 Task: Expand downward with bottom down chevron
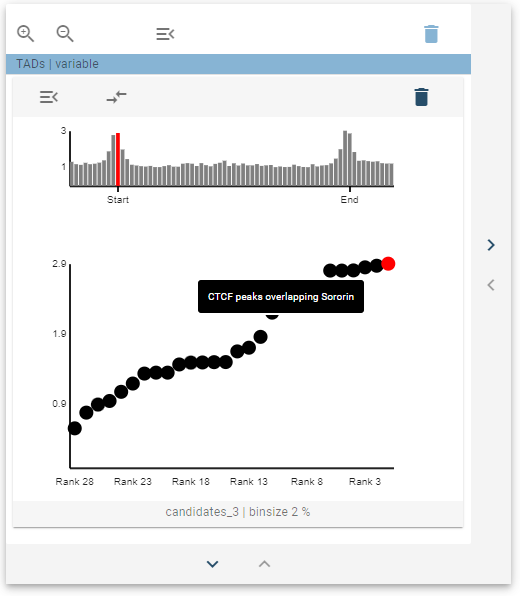tap(212, 564)
